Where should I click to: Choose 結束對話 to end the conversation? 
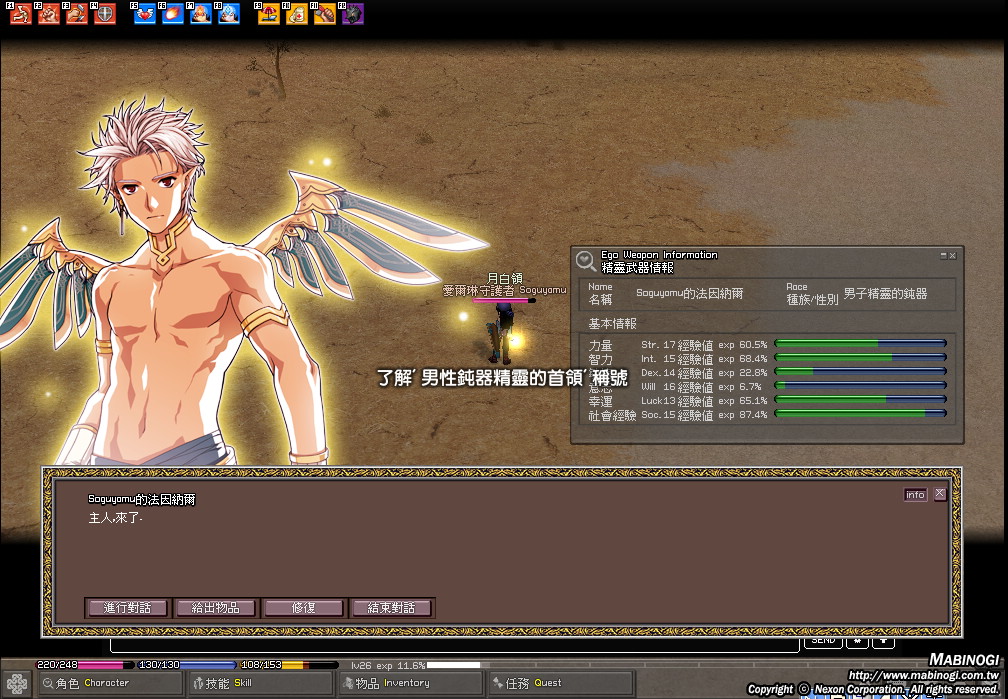tap(392, 608)
